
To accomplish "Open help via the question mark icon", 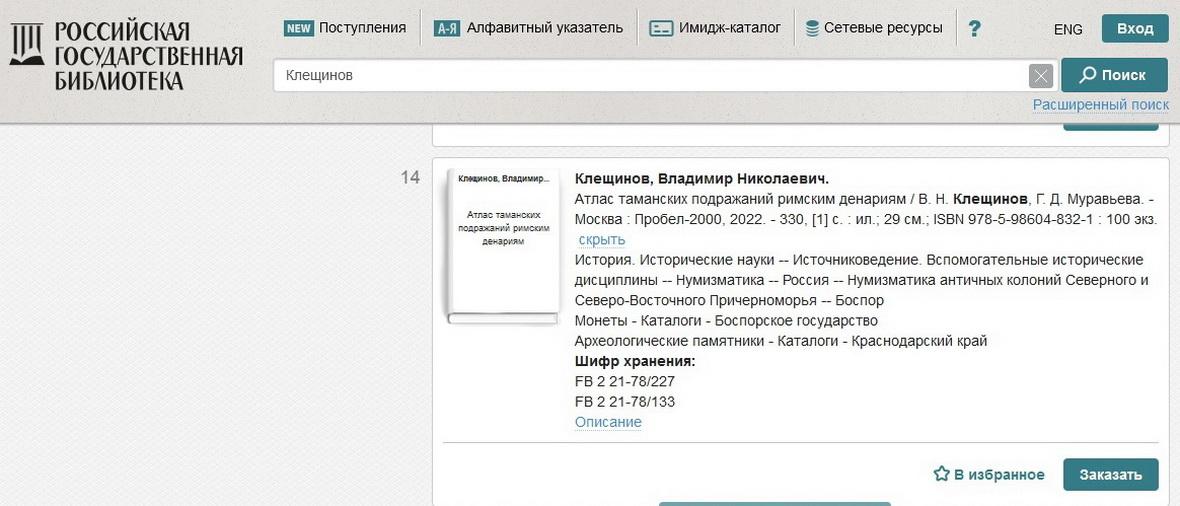I will click(x=975, y=29).
